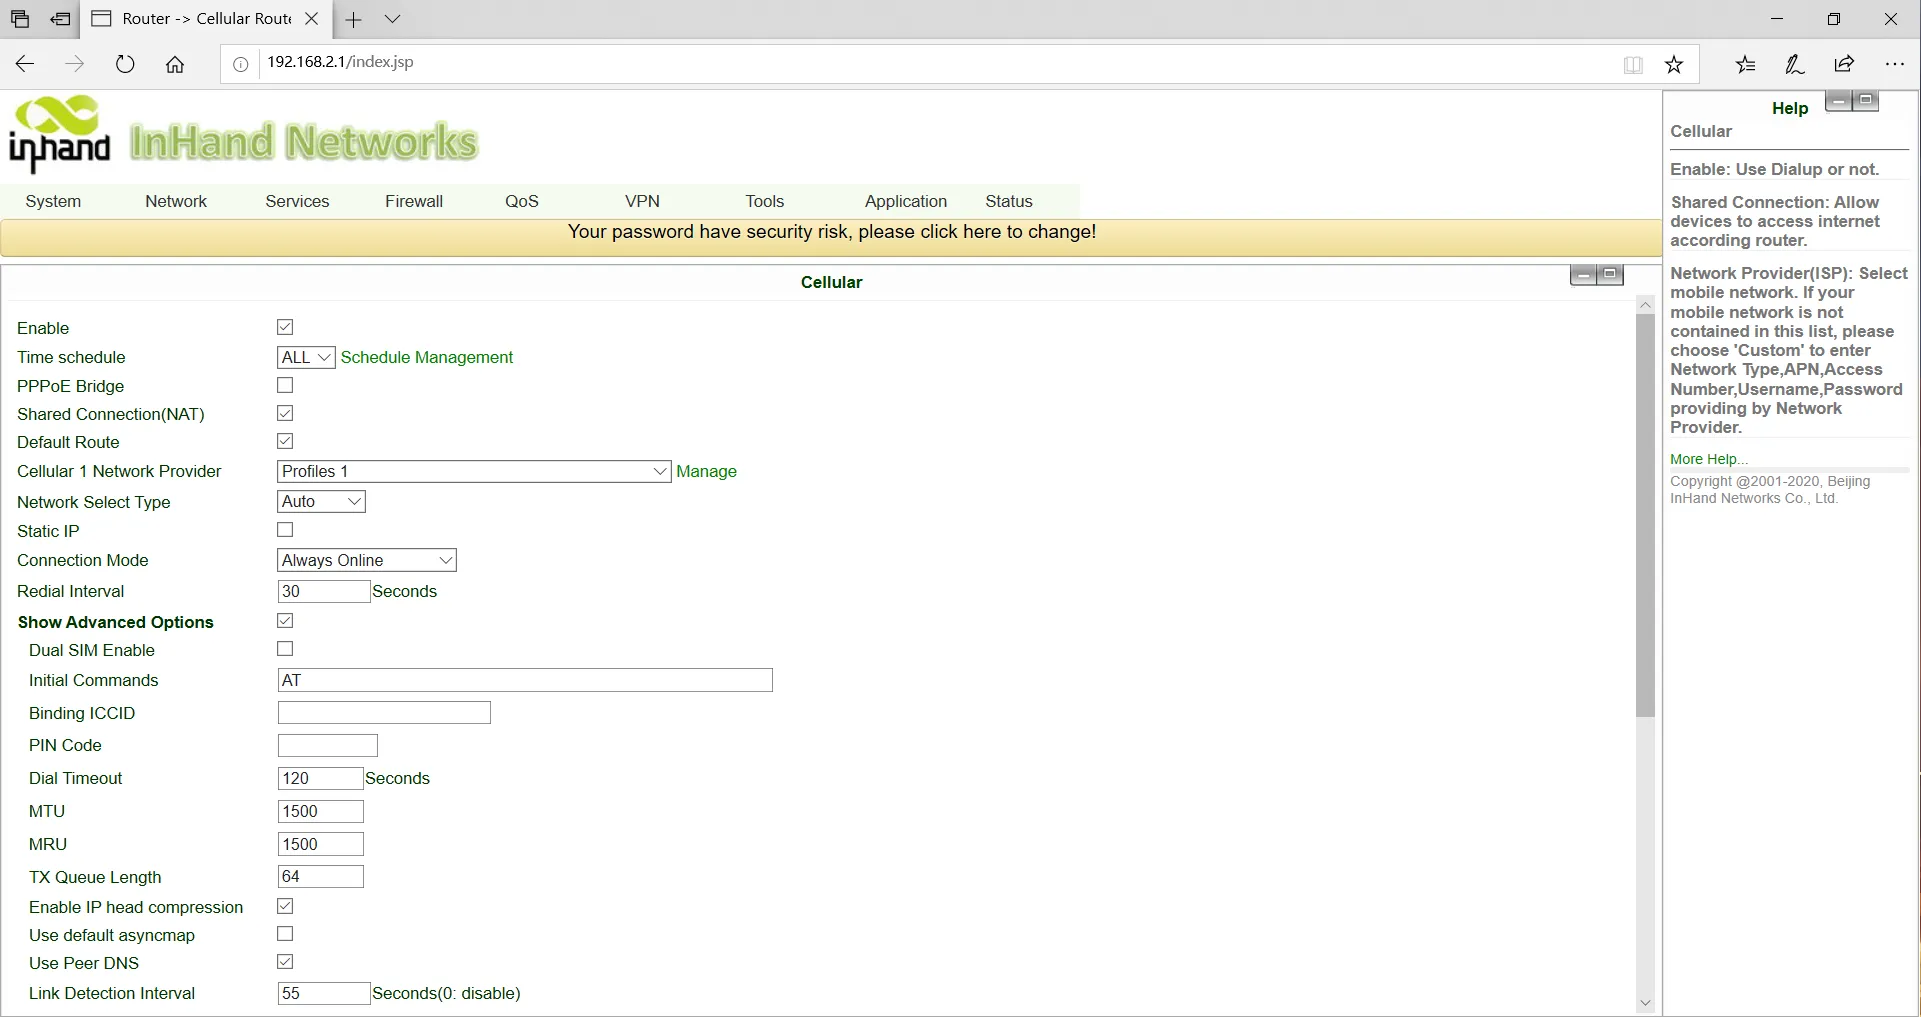Click the Cellular page vertical scrollbar thumb
1921x1017 pixels.
(1645, 515)
